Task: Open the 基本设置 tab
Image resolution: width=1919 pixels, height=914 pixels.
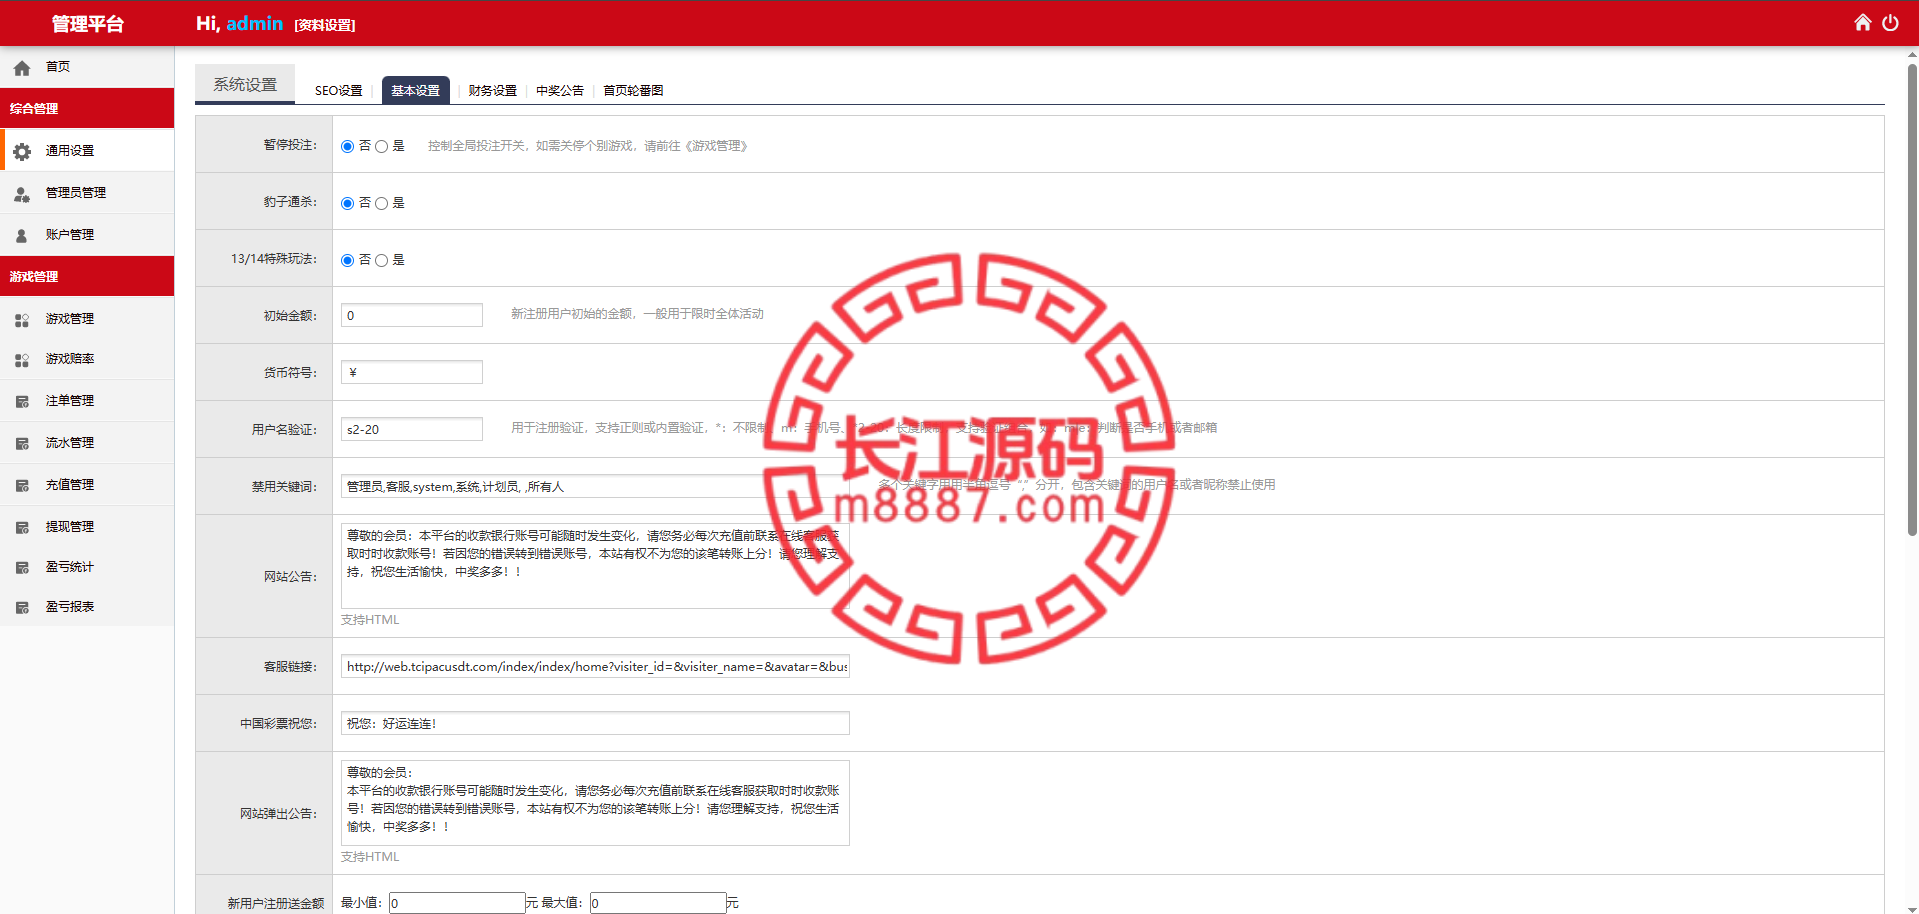Action: 415,90
